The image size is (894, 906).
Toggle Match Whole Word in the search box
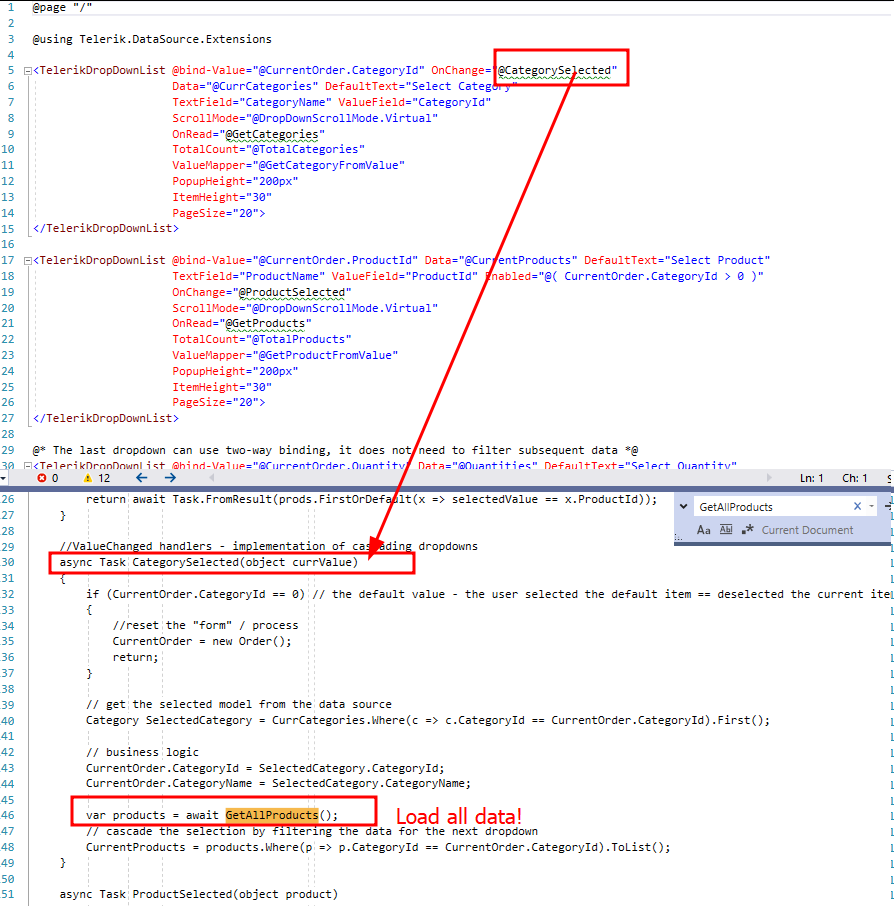726,528
